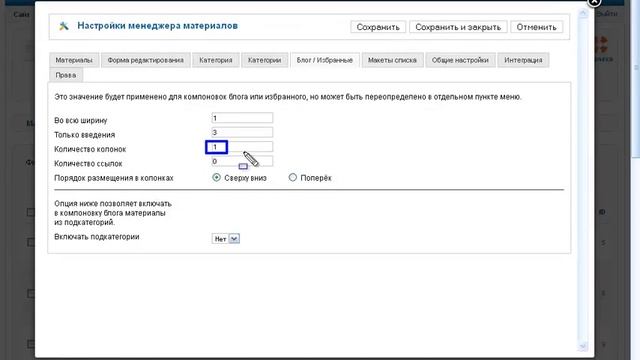Open the Категории tab
The image size is (640, 360).
point(264,60)
